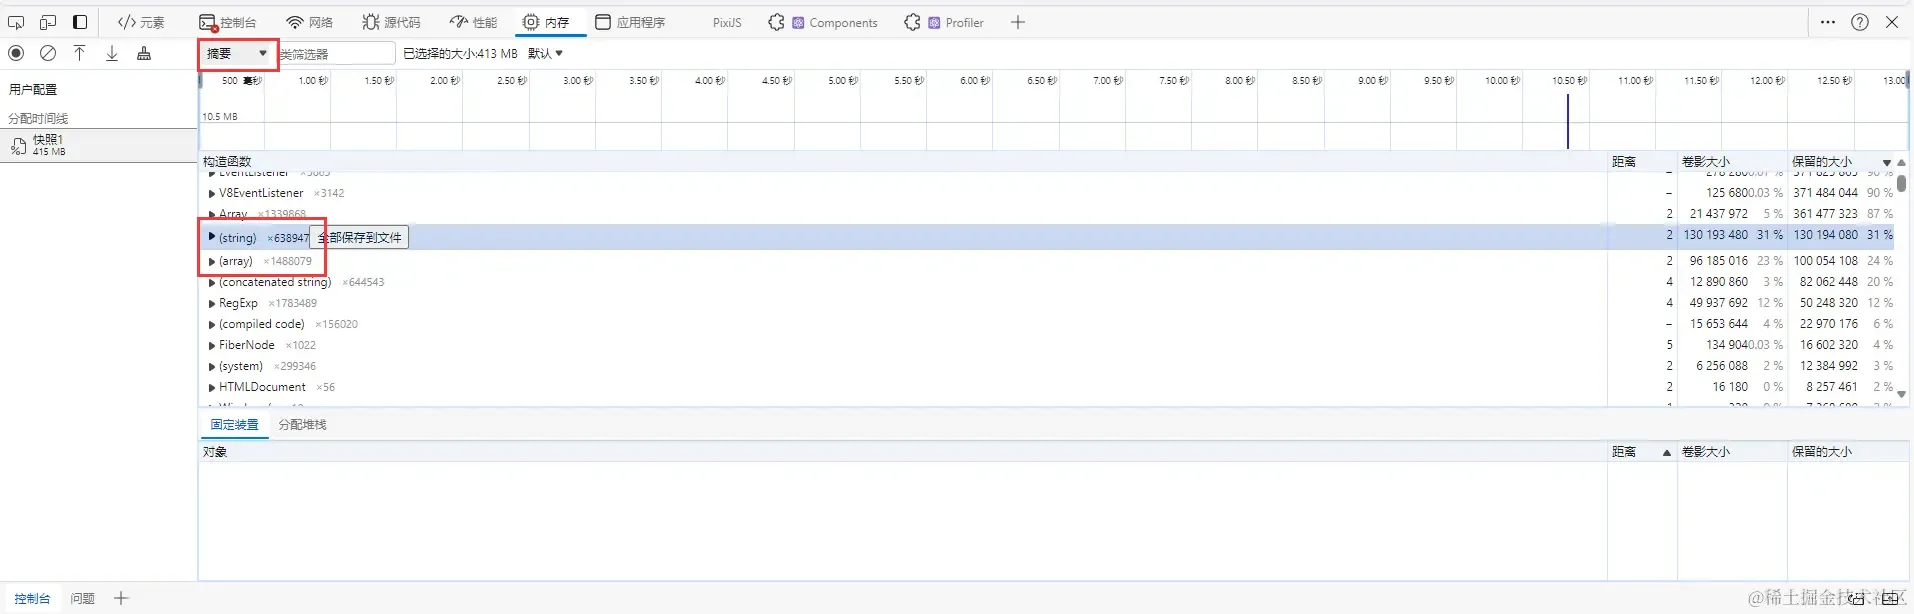Open the DevTools more options ellipsis menu
1914x614 pixels.
[x=1828, y=22]
